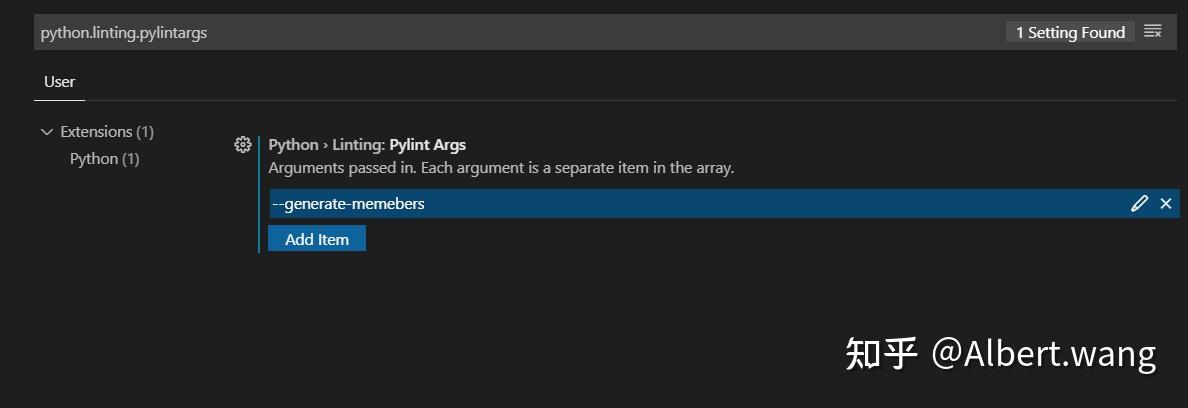Click the Pylint Args setting title

click(427, 145)
